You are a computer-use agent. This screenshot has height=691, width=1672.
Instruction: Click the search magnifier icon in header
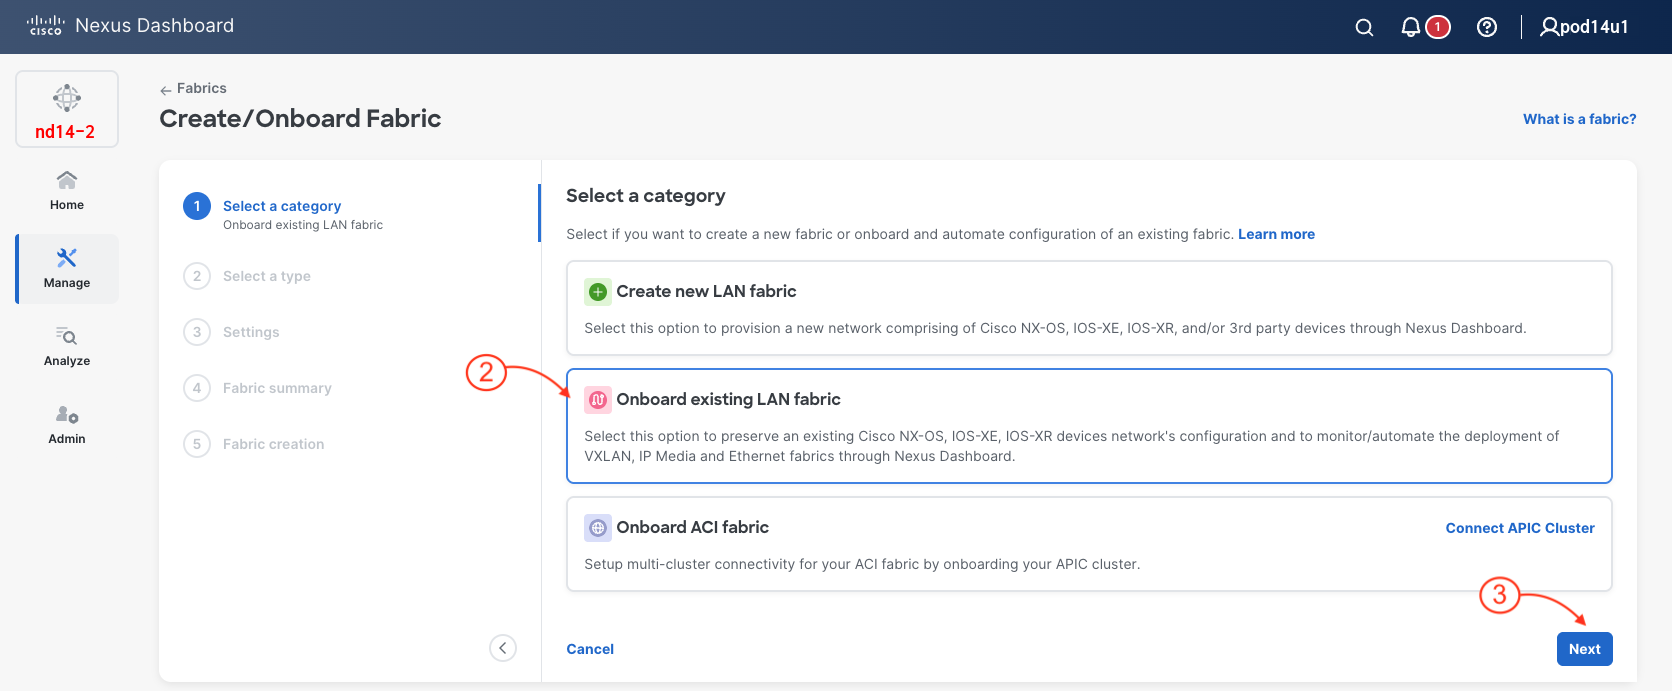click(1364, 27)
